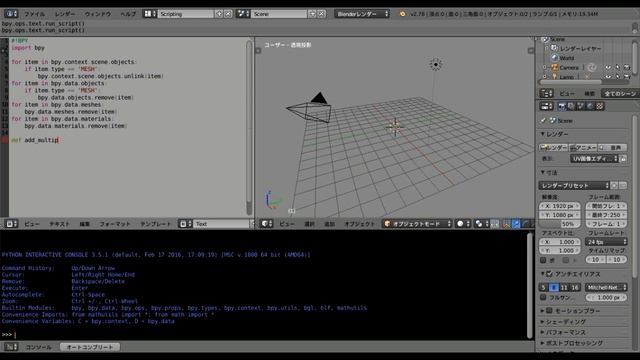Expand the Lamp item in outliner
640x360 pixels.
click(544, 77)
